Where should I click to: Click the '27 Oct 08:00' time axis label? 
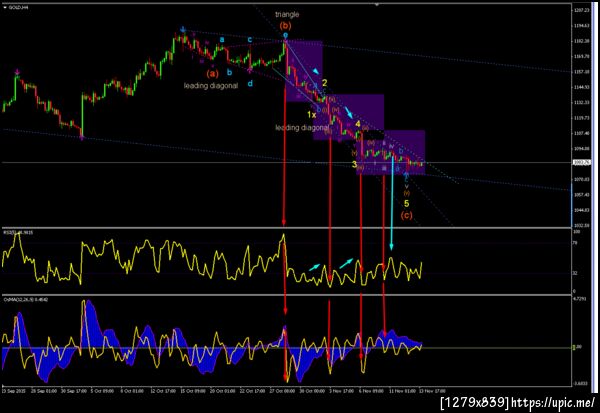(x=282, y=391)
